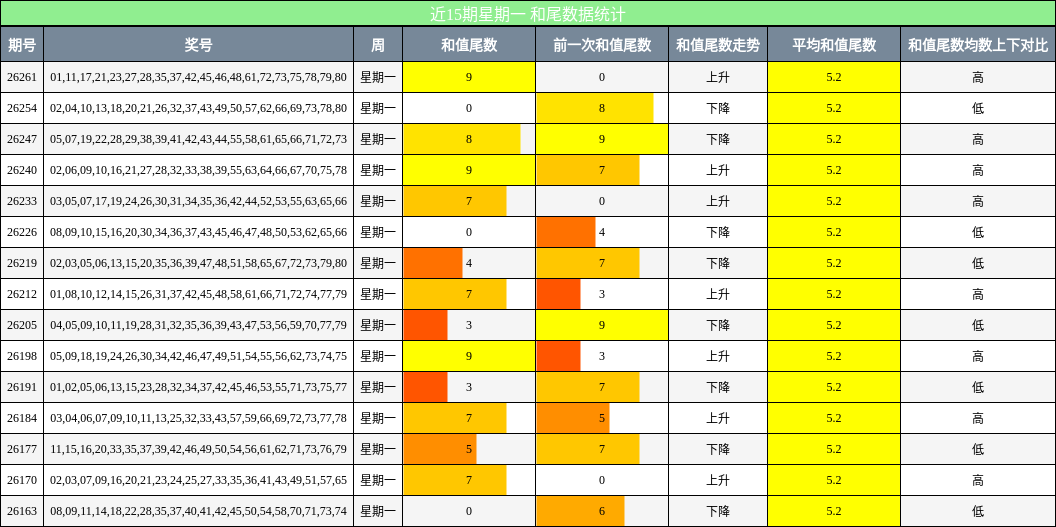Select period number 26198
1056x527 pixels.
(x=22, y=356)
